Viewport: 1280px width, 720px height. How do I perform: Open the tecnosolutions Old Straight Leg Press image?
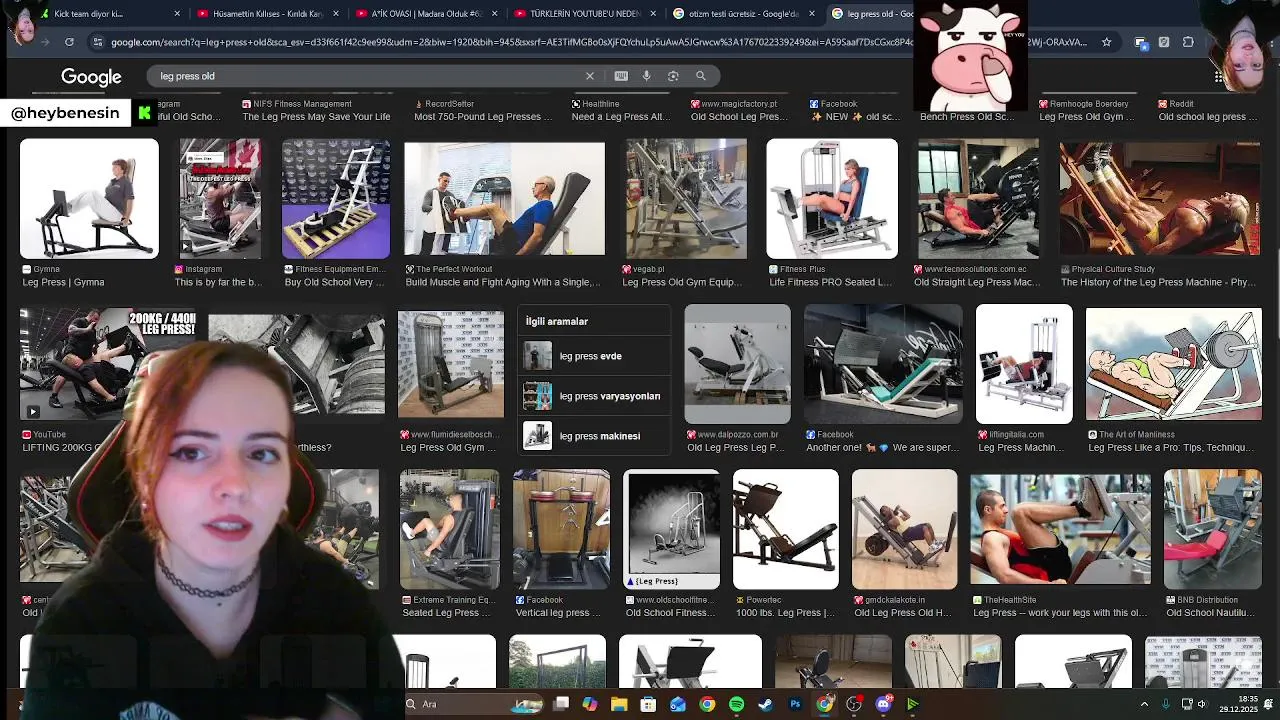[x=978, y=199]
